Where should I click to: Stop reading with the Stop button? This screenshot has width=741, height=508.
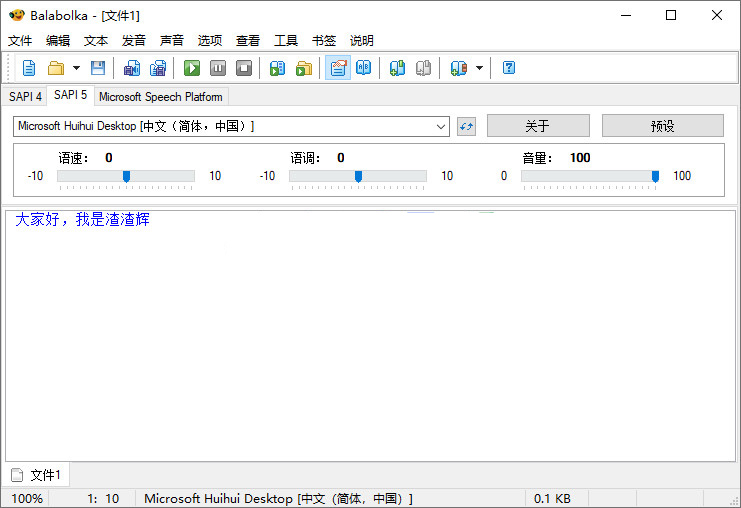244,68
